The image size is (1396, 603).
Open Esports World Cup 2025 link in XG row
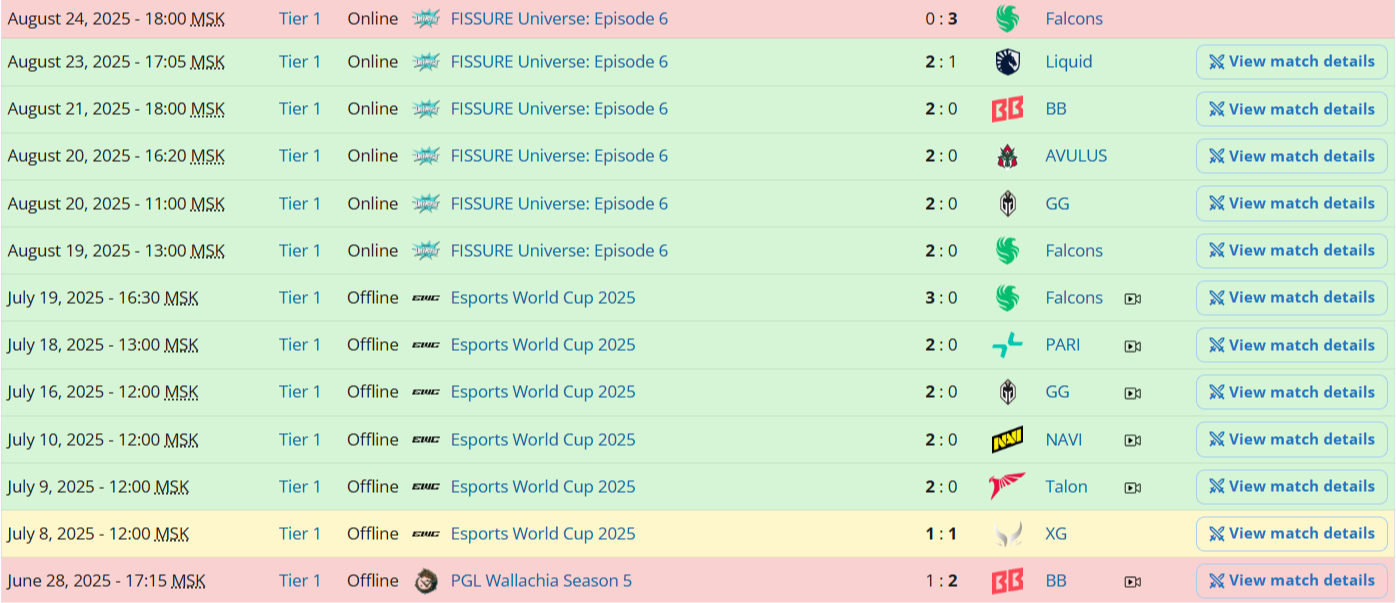pyautogui.click(x=543, y=534)
